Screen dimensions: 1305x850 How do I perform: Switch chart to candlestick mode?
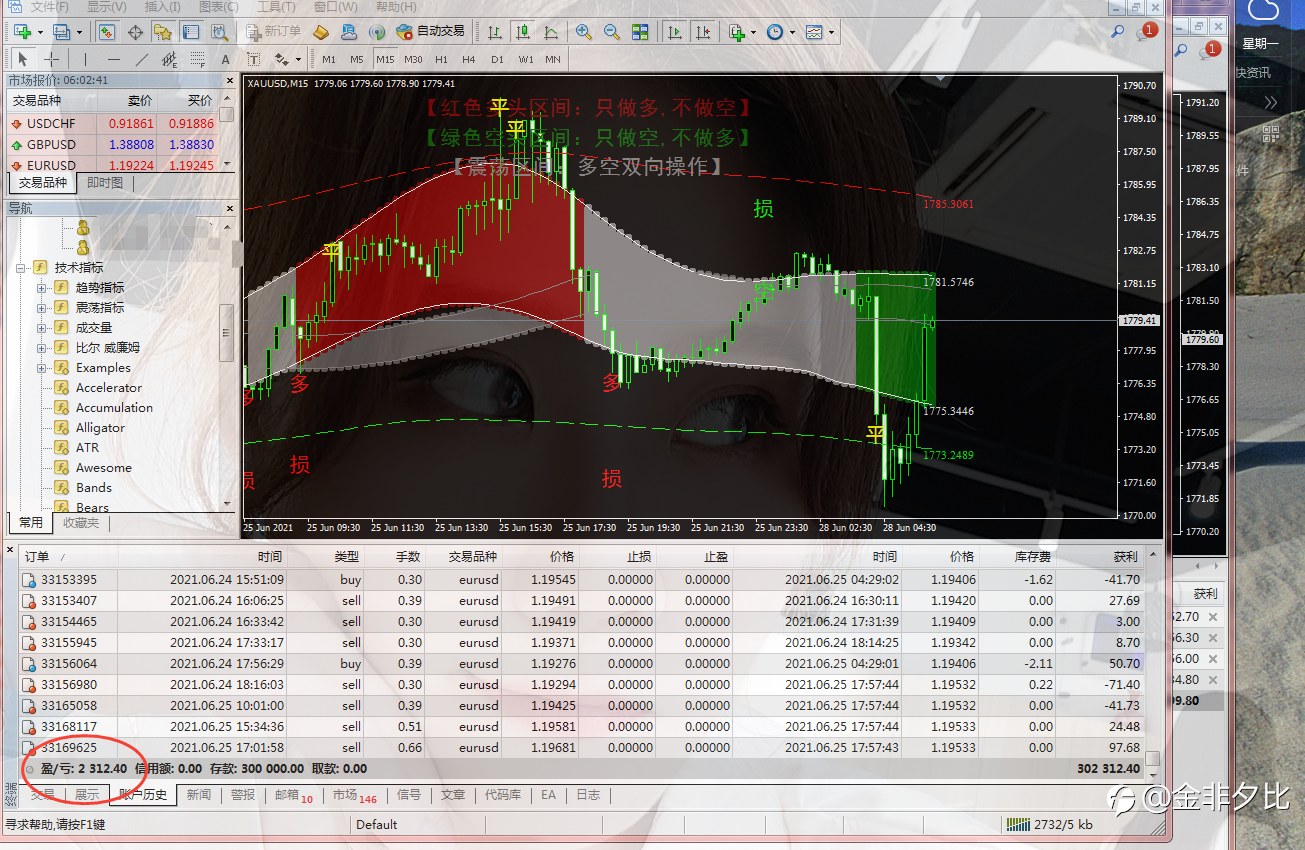click(522, 32)
